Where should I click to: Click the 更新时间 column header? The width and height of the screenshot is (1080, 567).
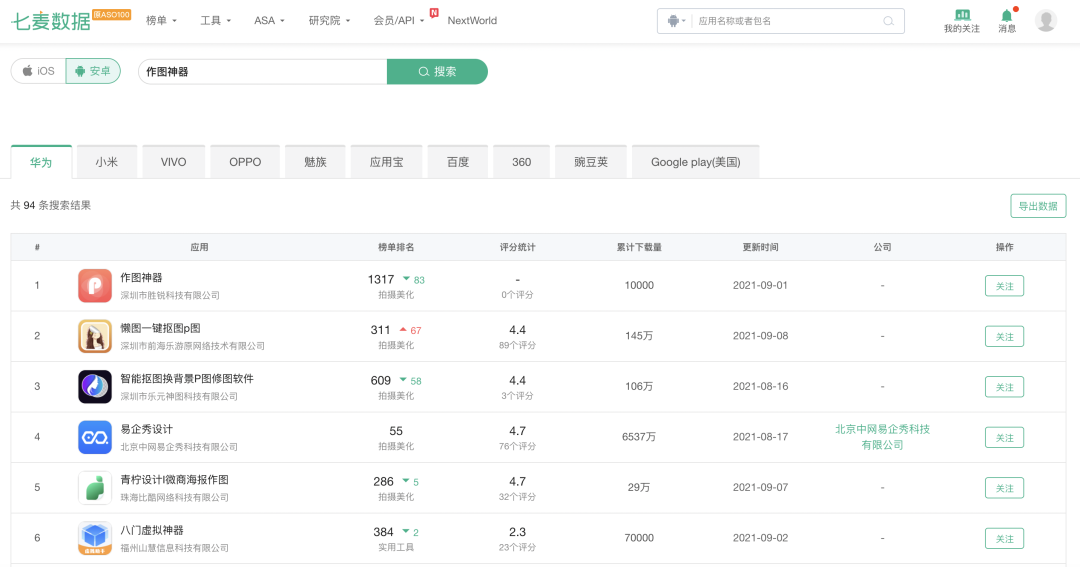pyautogui.click(x=760, y=247)
